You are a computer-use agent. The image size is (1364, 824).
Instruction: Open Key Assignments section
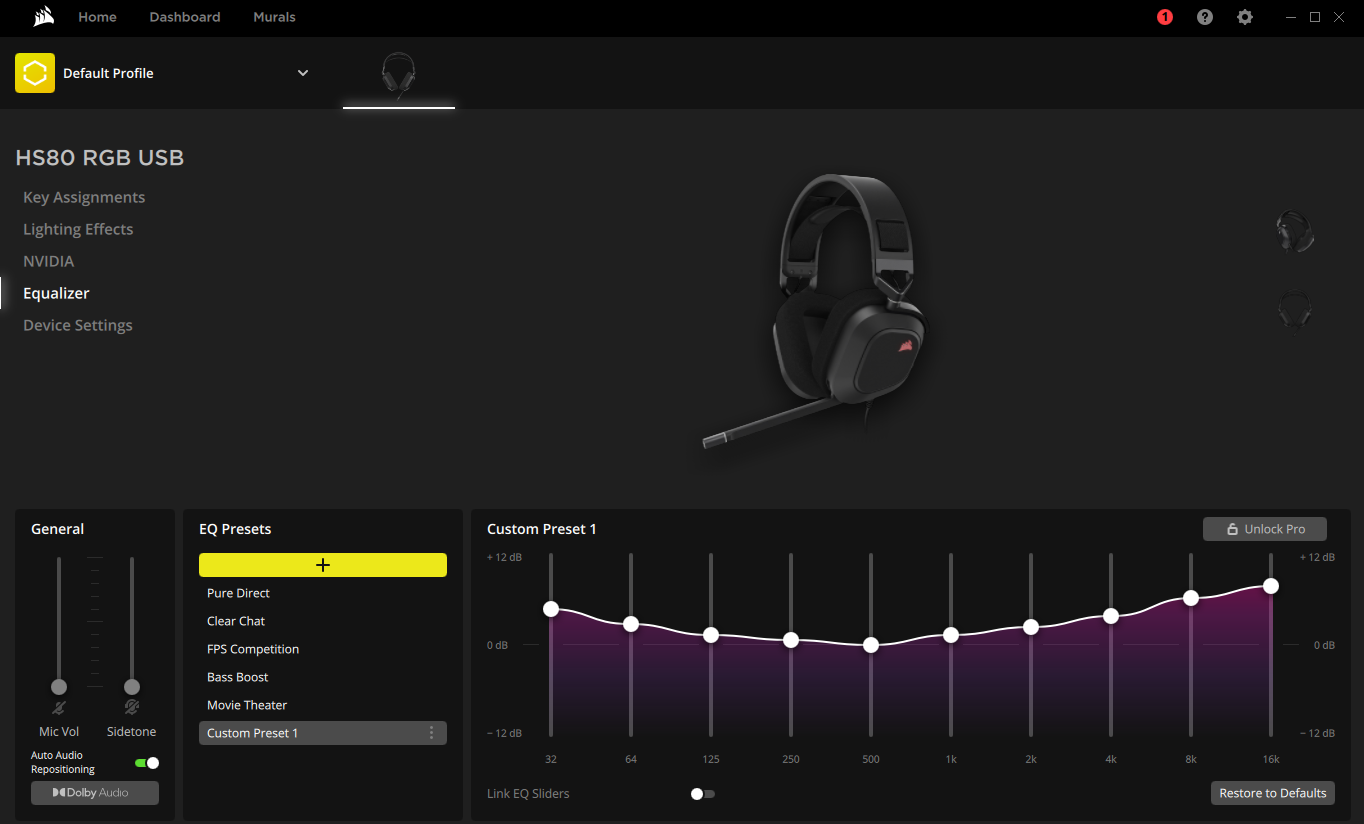84,197
